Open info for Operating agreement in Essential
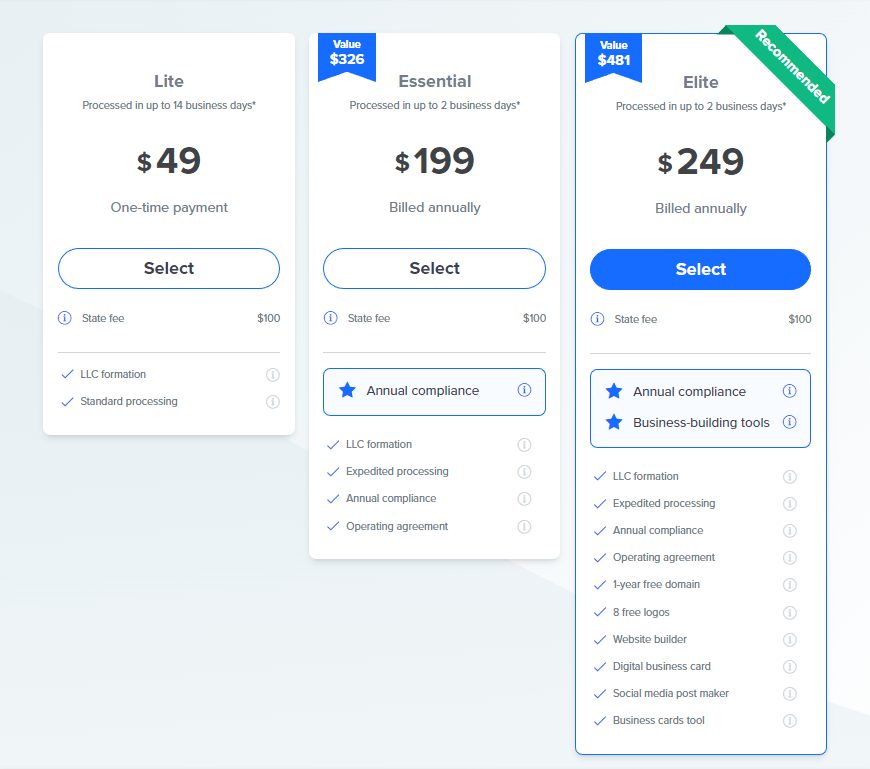This screenshot has height=769, width=870. pyautogui.click(x=524, y=526)
